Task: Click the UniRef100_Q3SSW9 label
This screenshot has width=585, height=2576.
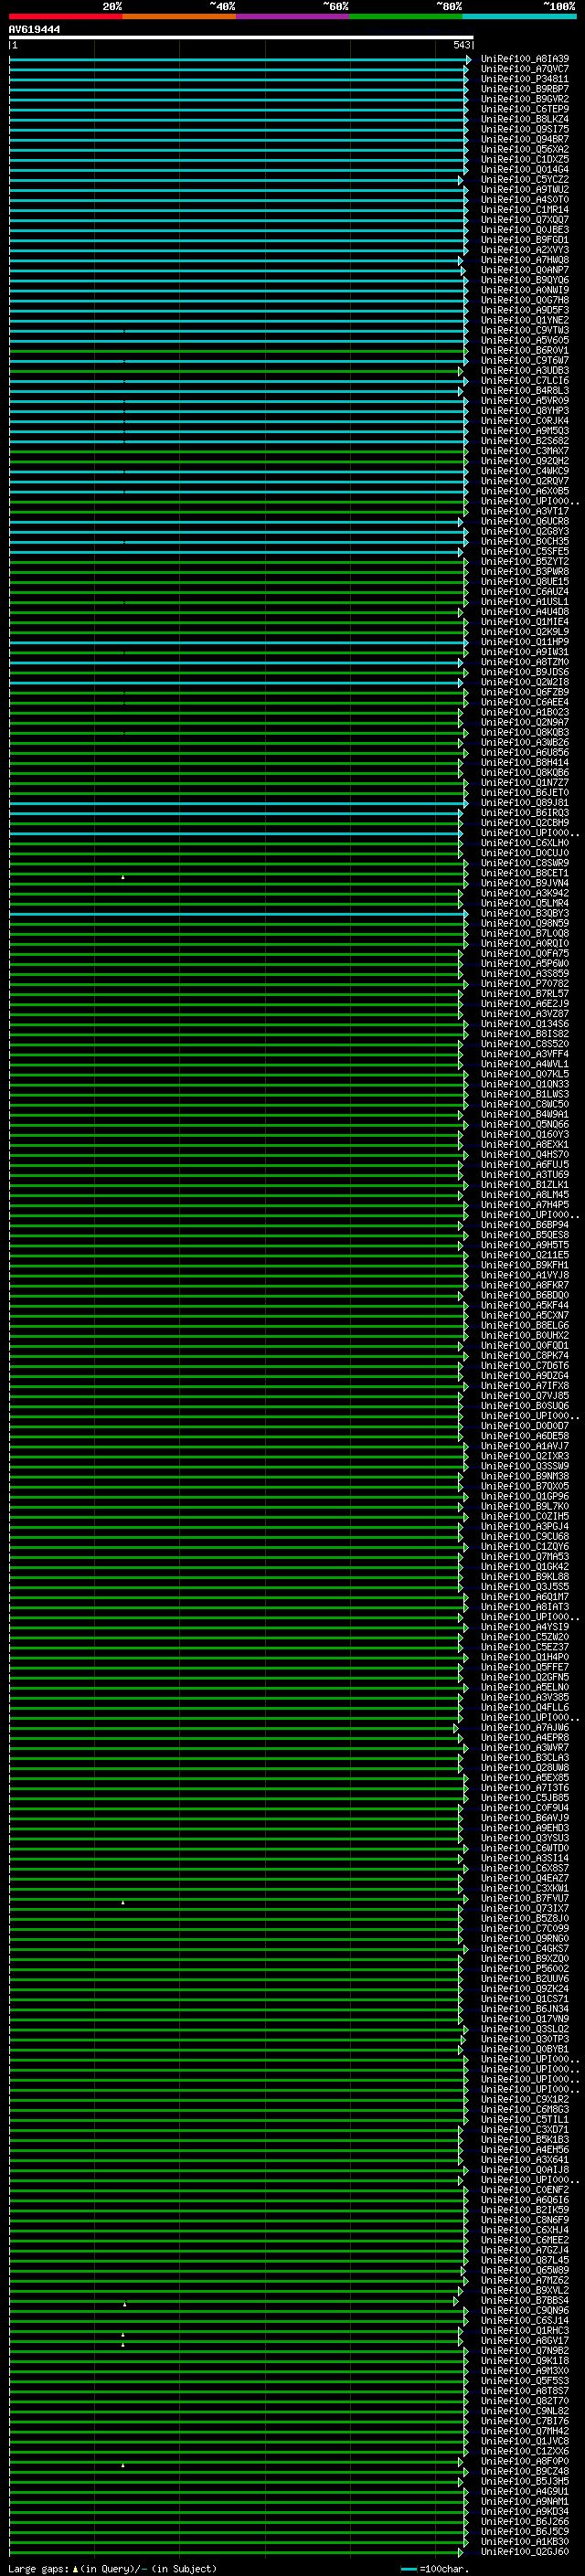Action: pos(525,1466)
